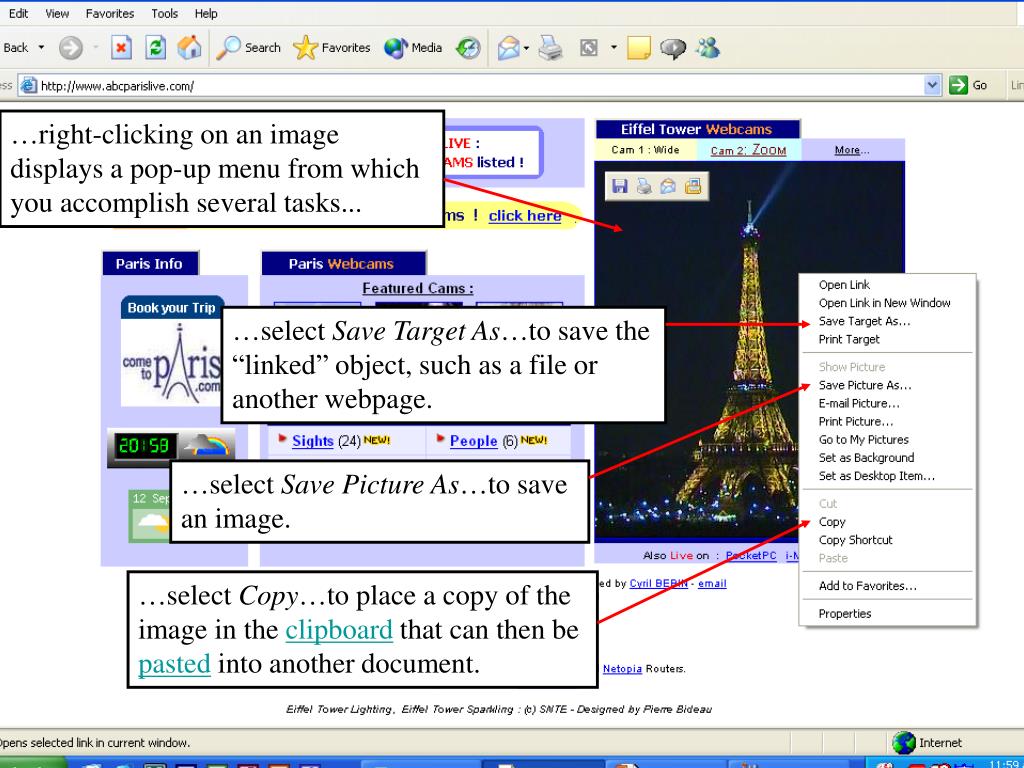
Task: Open the address bar URL dropdown
Action: click(932, 85)
